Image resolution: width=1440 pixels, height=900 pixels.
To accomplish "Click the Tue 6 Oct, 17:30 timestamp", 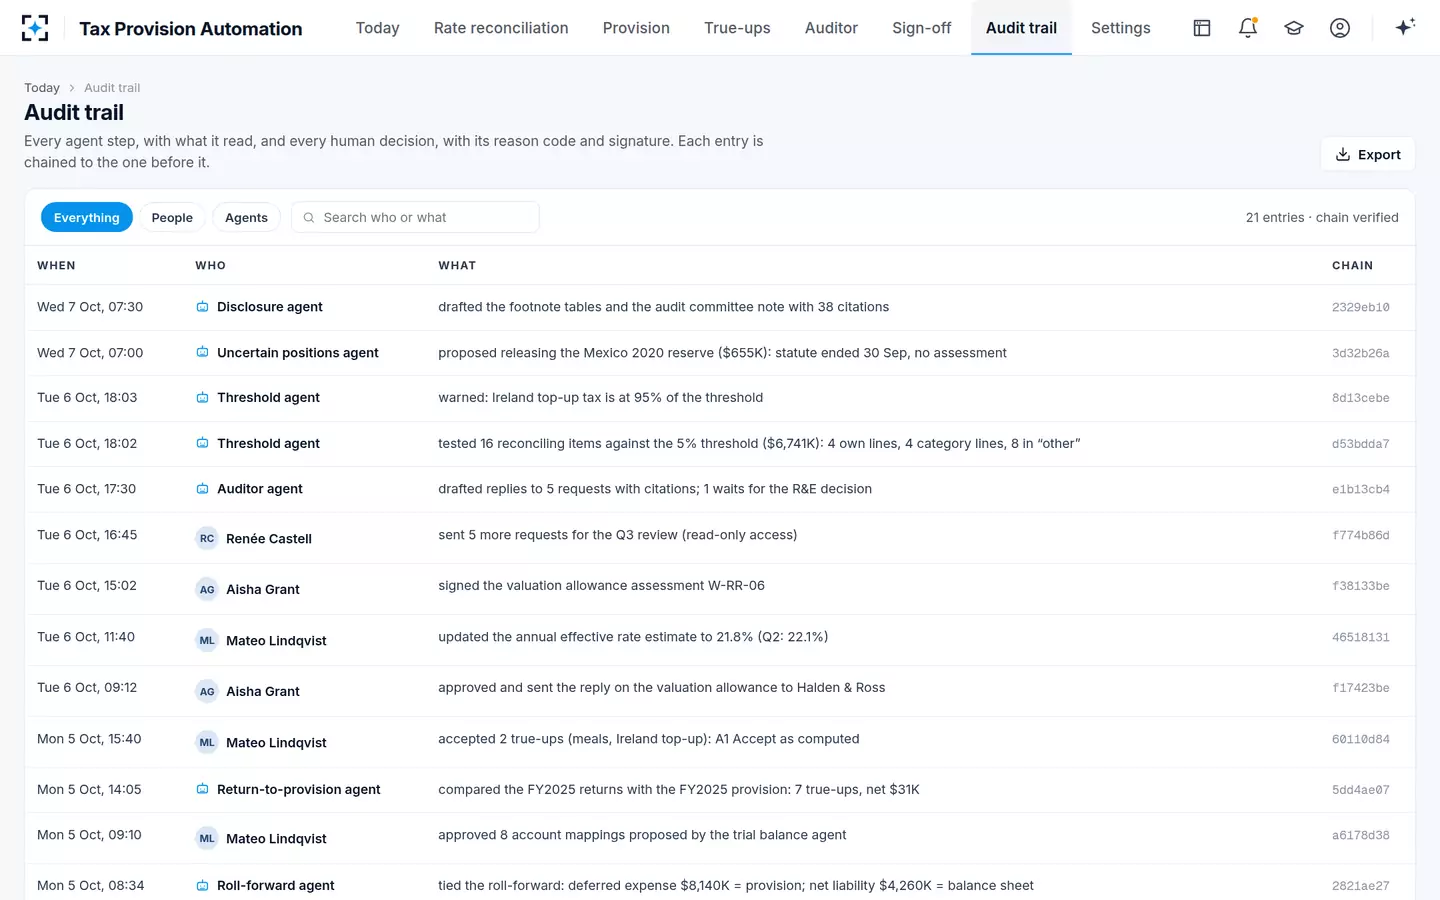I will (87, 489).
